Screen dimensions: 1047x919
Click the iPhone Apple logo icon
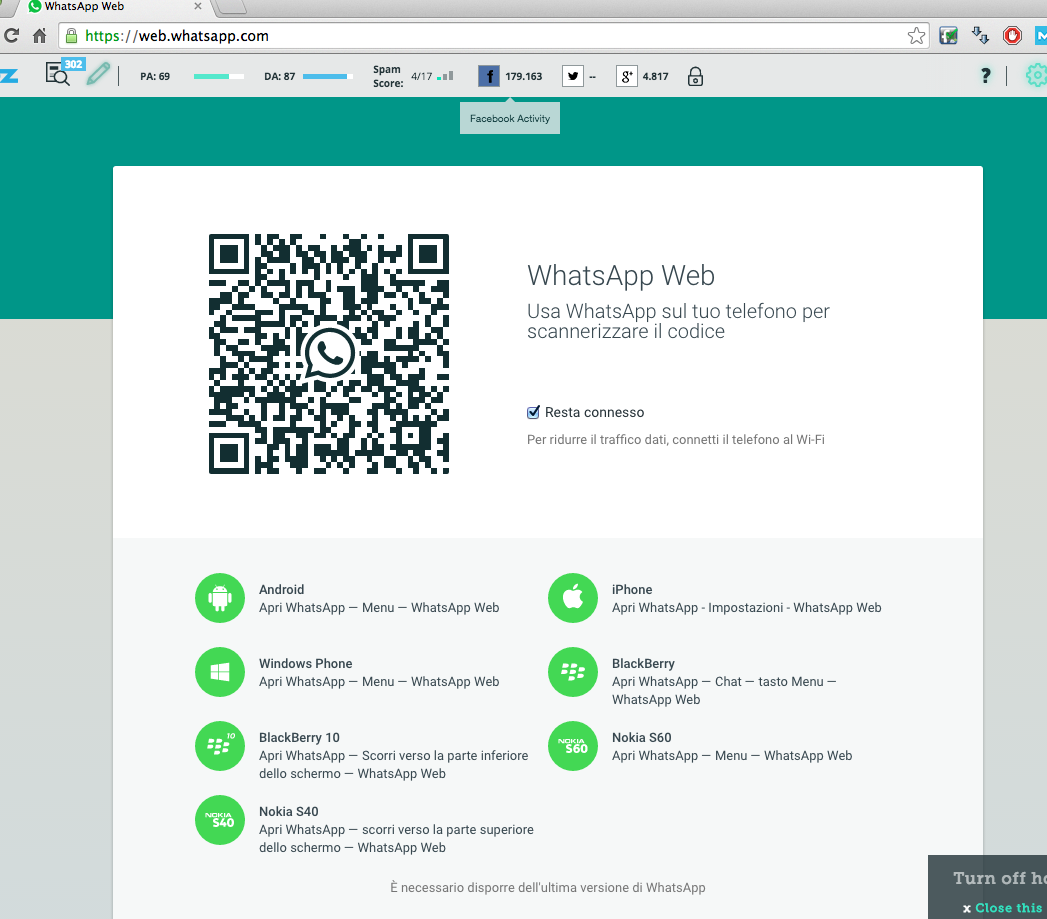point(573,598)
